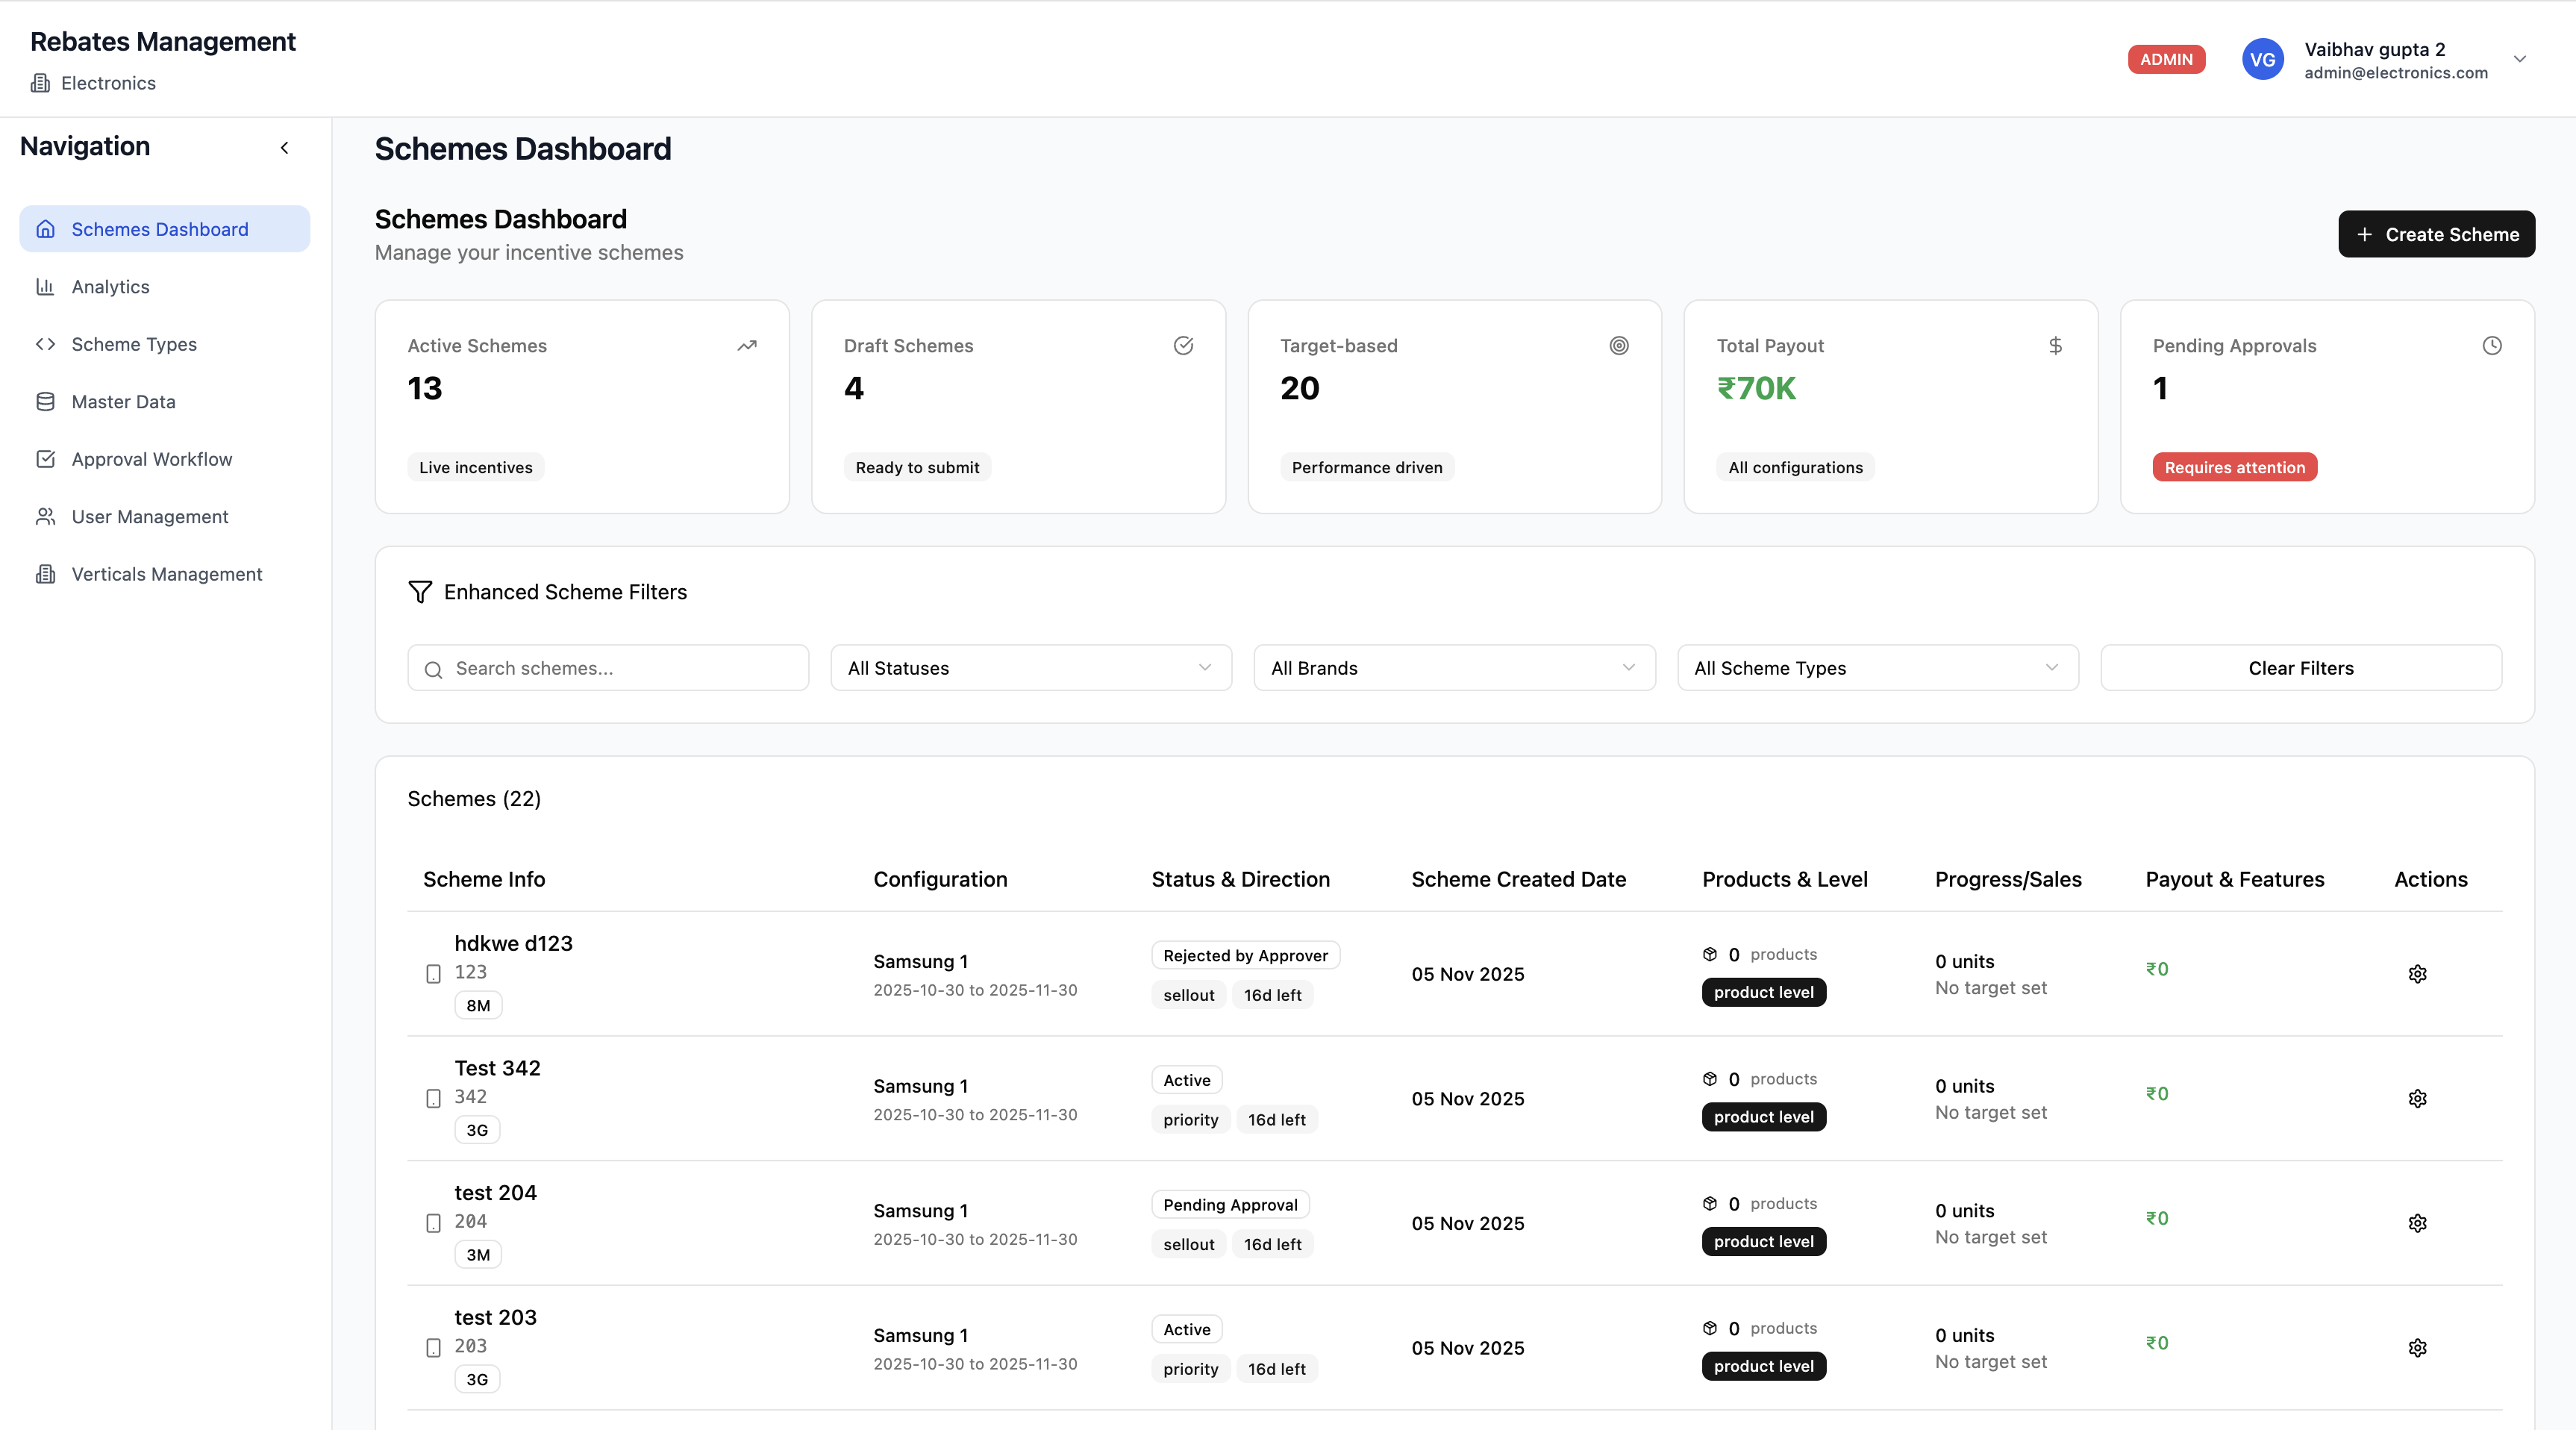Click the Approval Workflow checkmark icon
Screen dimensions: 2576x1430
click(x=46, y=459)
